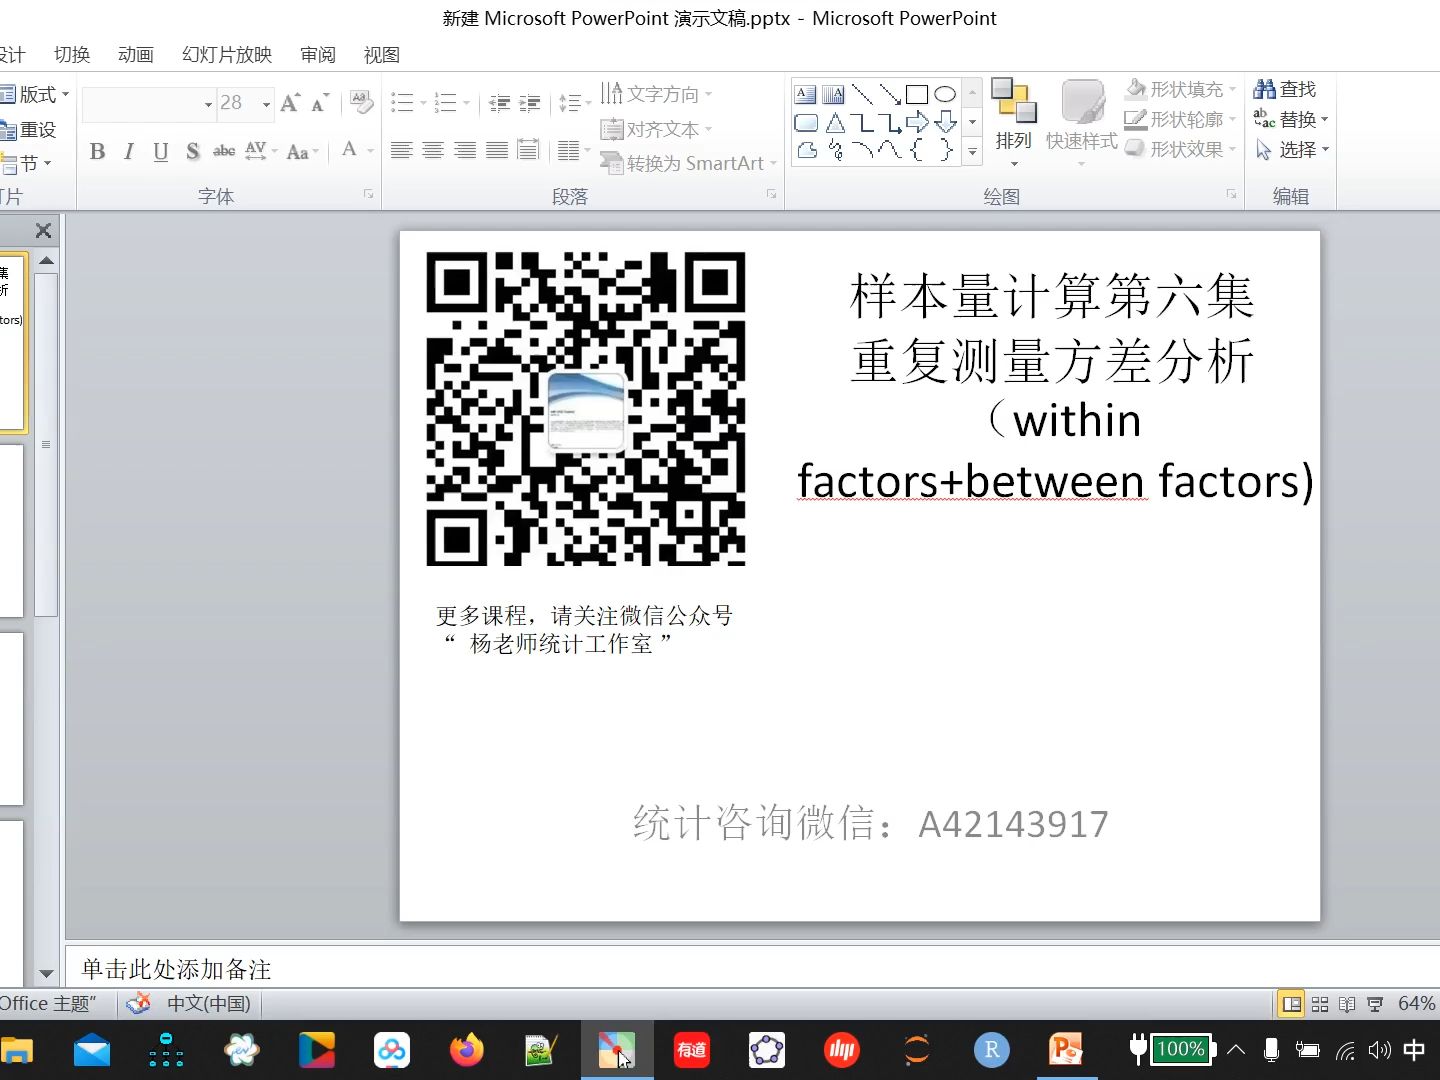Select the rounded rectangle shape
The width and height of the screenshot is (1440, 1080).
click(x=805, y=123)
